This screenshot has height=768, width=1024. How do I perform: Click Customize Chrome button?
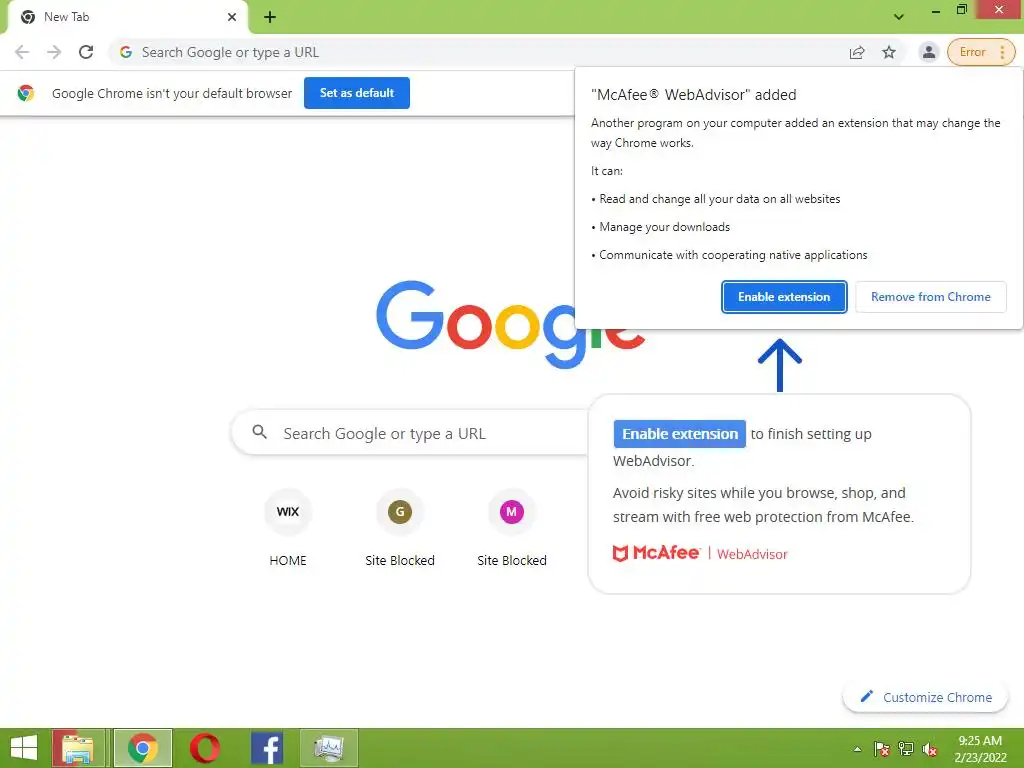(x=925, y=697)
